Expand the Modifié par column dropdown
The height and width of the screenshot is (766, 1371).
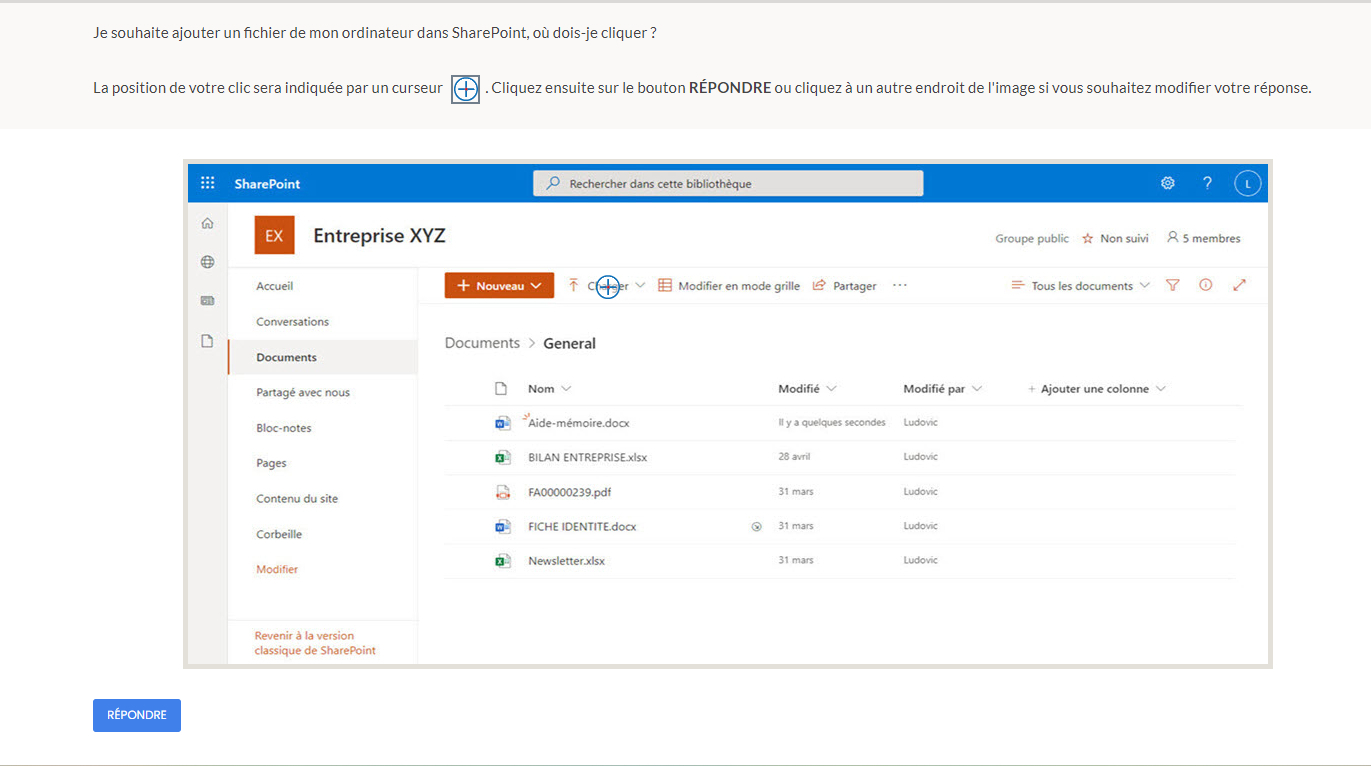[x=942, y=389]
